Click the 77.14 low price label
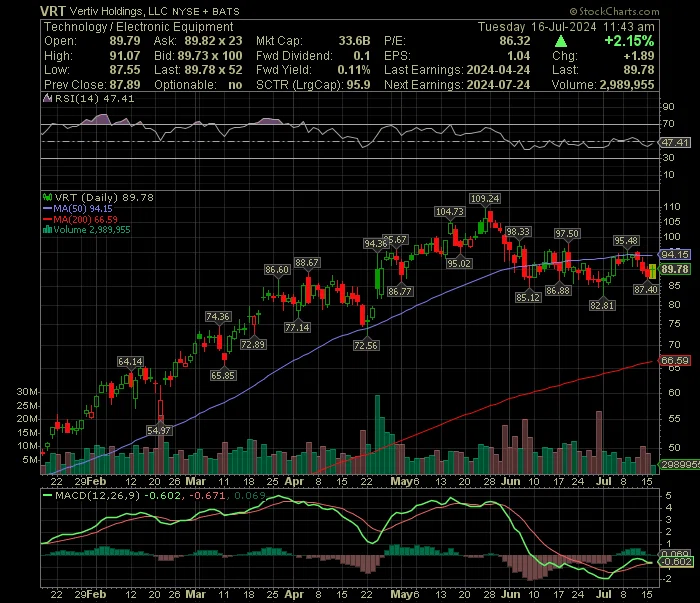The image size is (700, 603). coord(297,327)
